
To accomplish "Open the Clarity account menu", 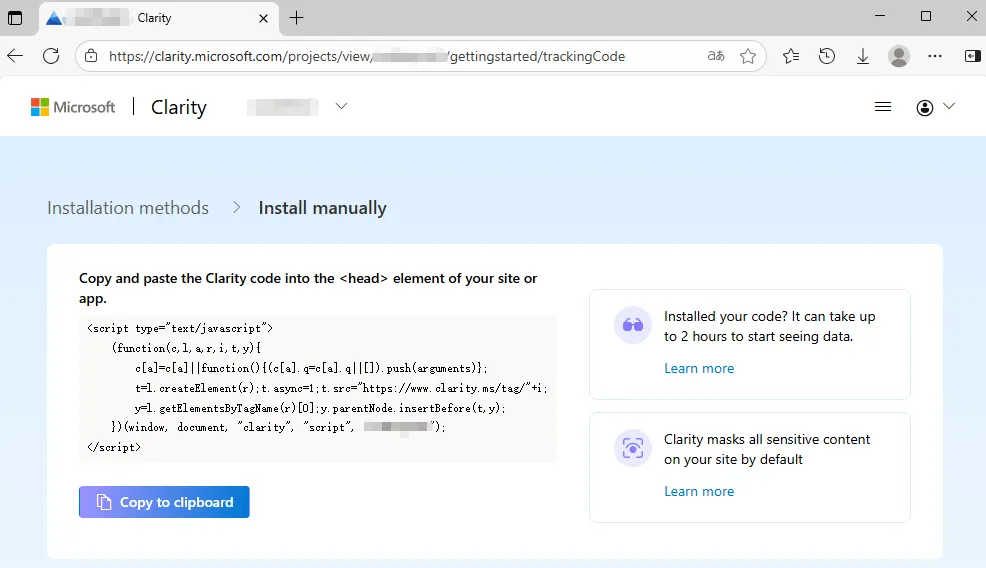I will tap(935, 108).
